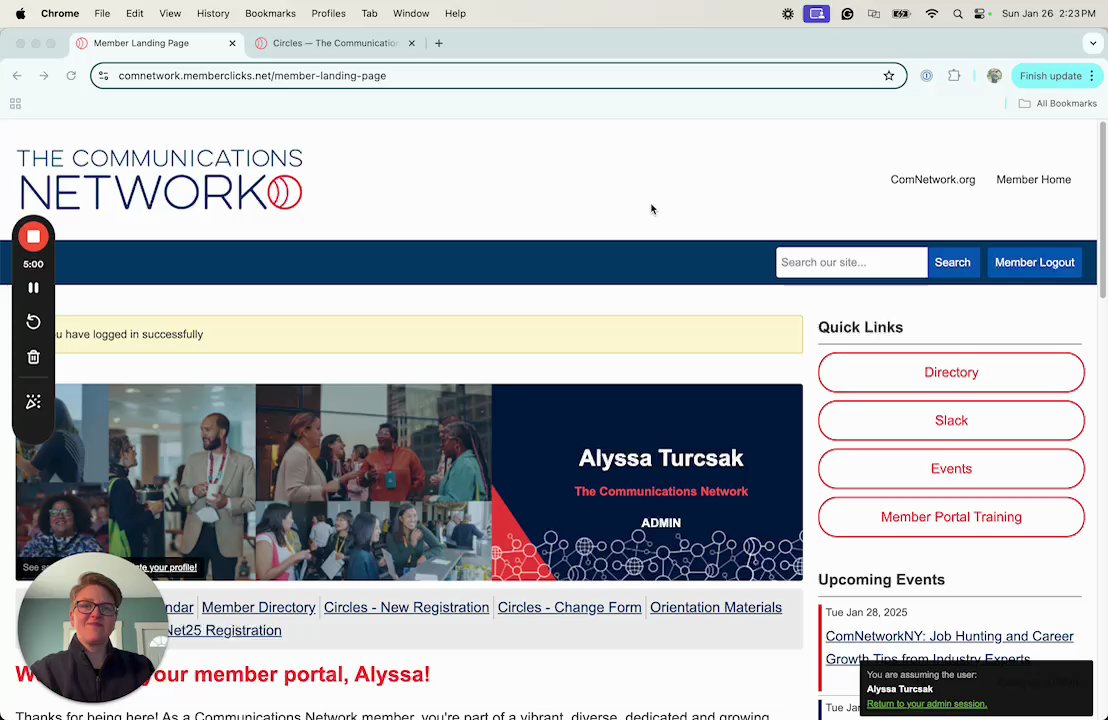1108x720 pixels.
Task: Reload the current page
Action: (x=71, y=76)
